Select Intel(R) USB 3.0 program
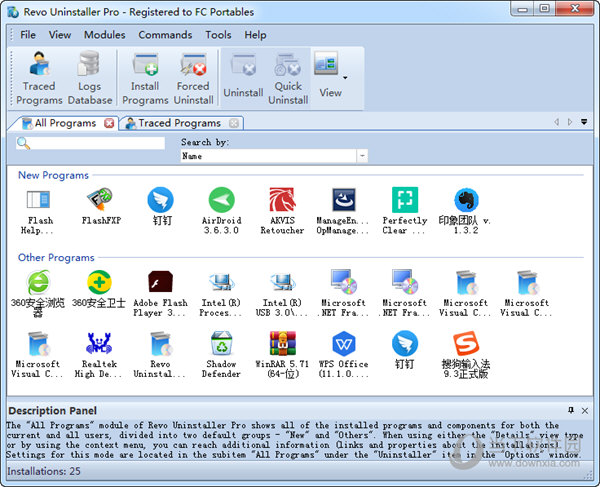The width and height of the screenshot is (600, 487). (x=282, y=294)
